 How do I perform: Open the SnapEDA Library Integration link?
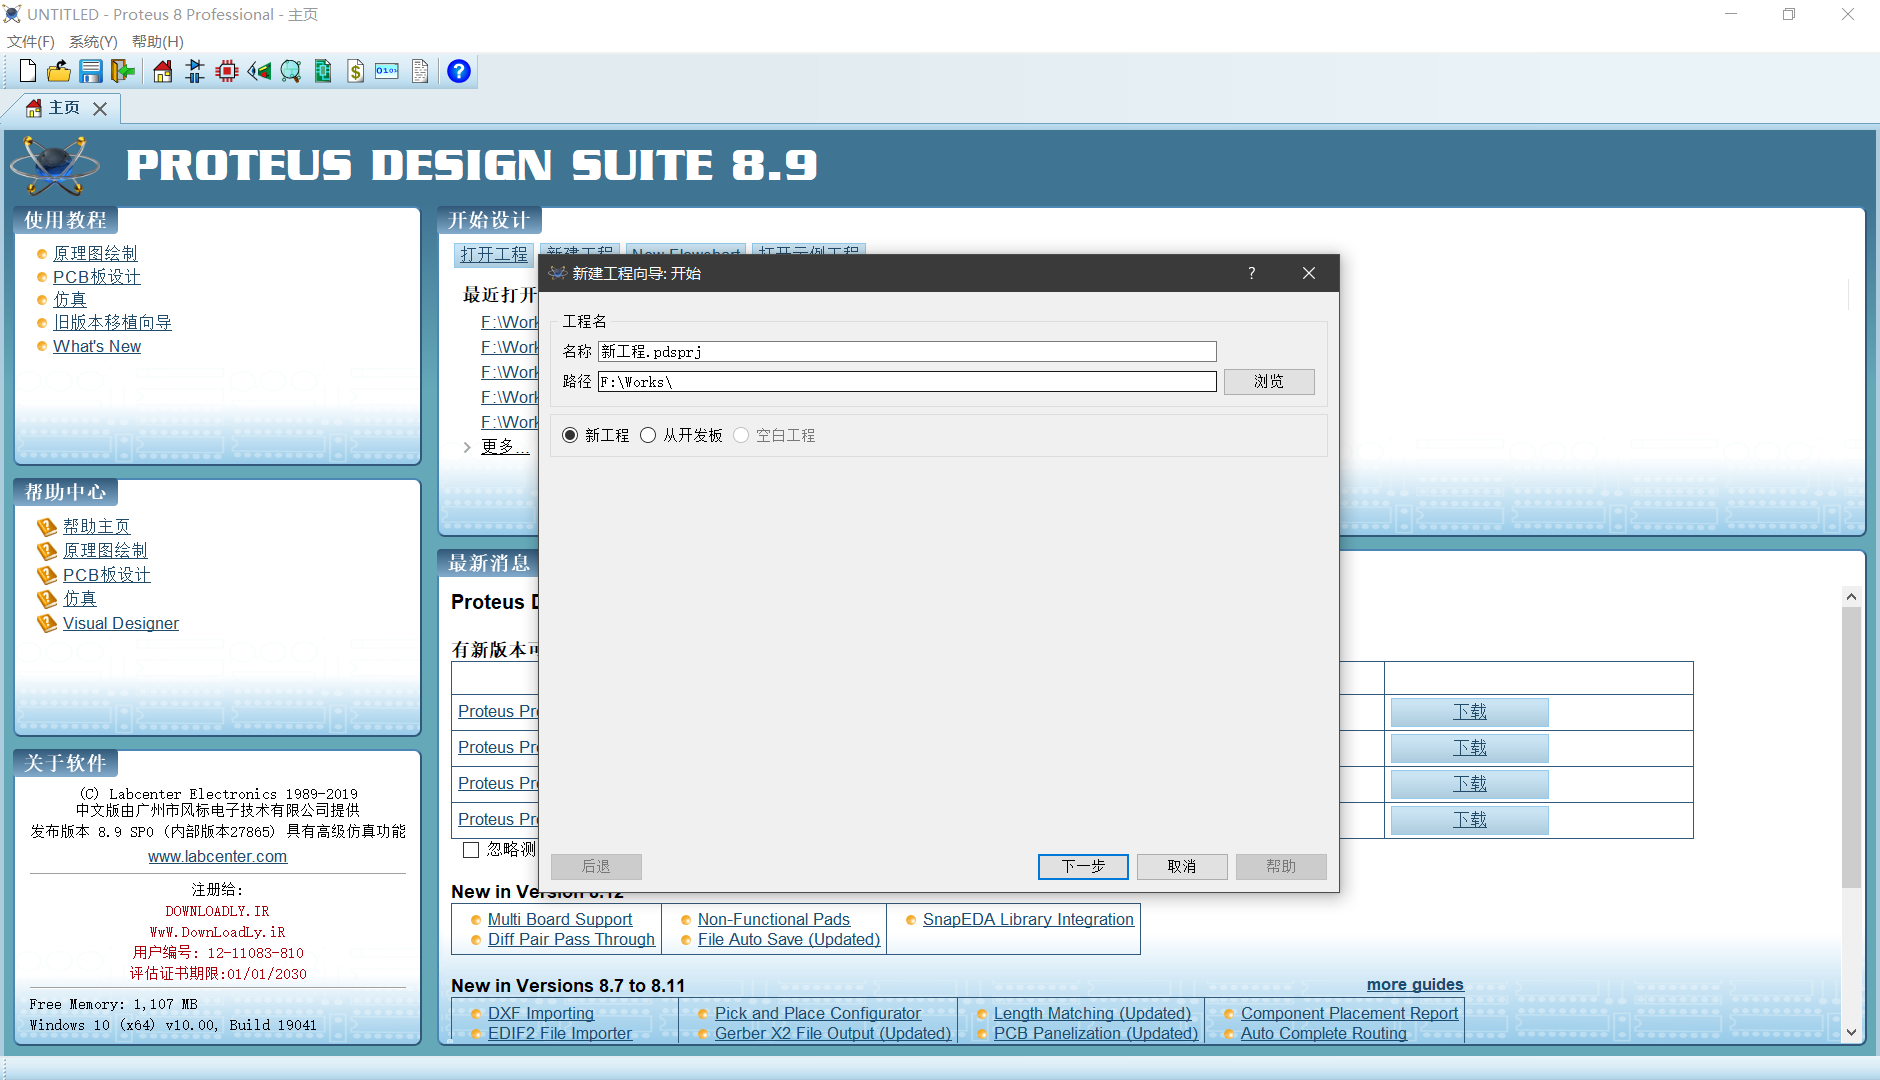point(1028,919)
